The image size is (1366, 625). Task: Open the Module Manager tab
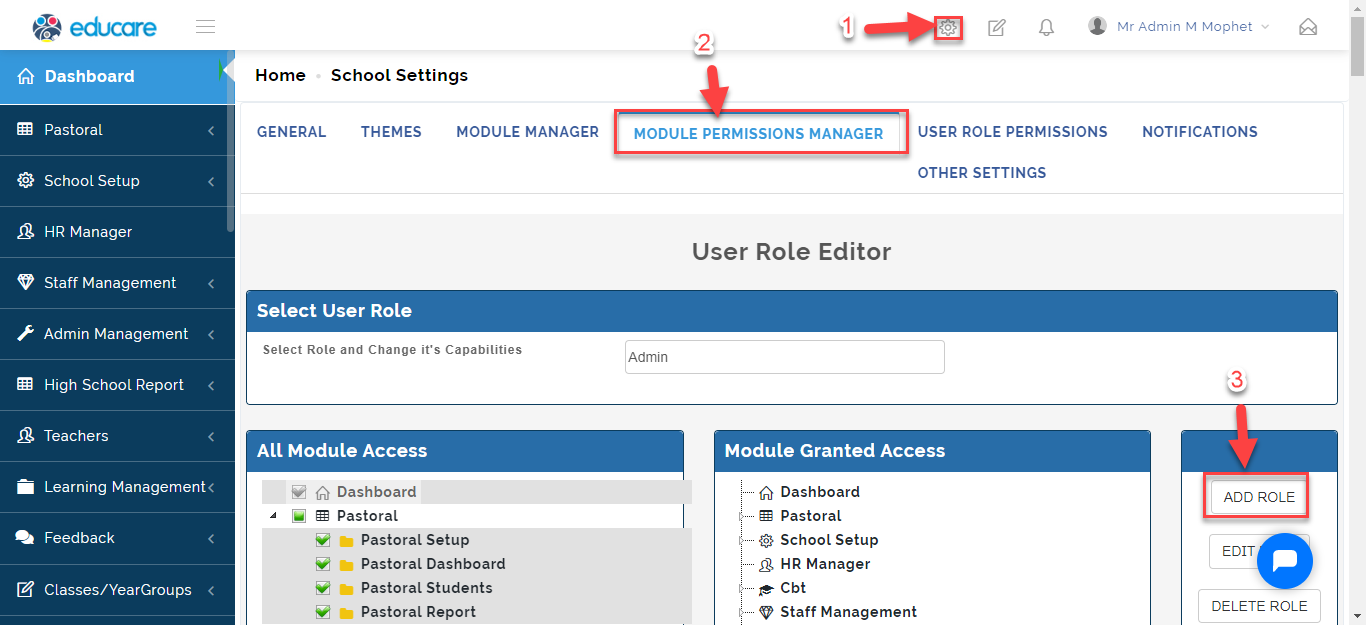click(527, 132)
